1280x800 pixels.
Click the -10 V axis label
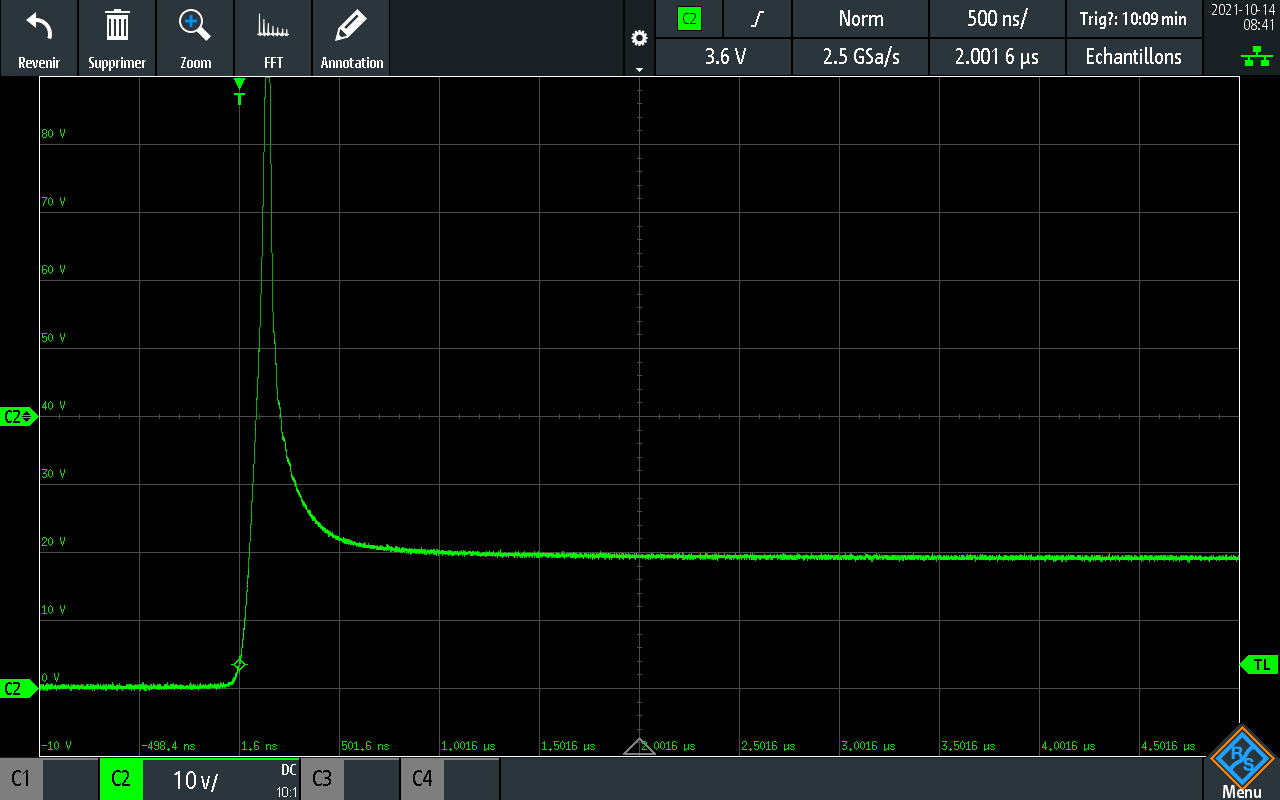[55, 746]
